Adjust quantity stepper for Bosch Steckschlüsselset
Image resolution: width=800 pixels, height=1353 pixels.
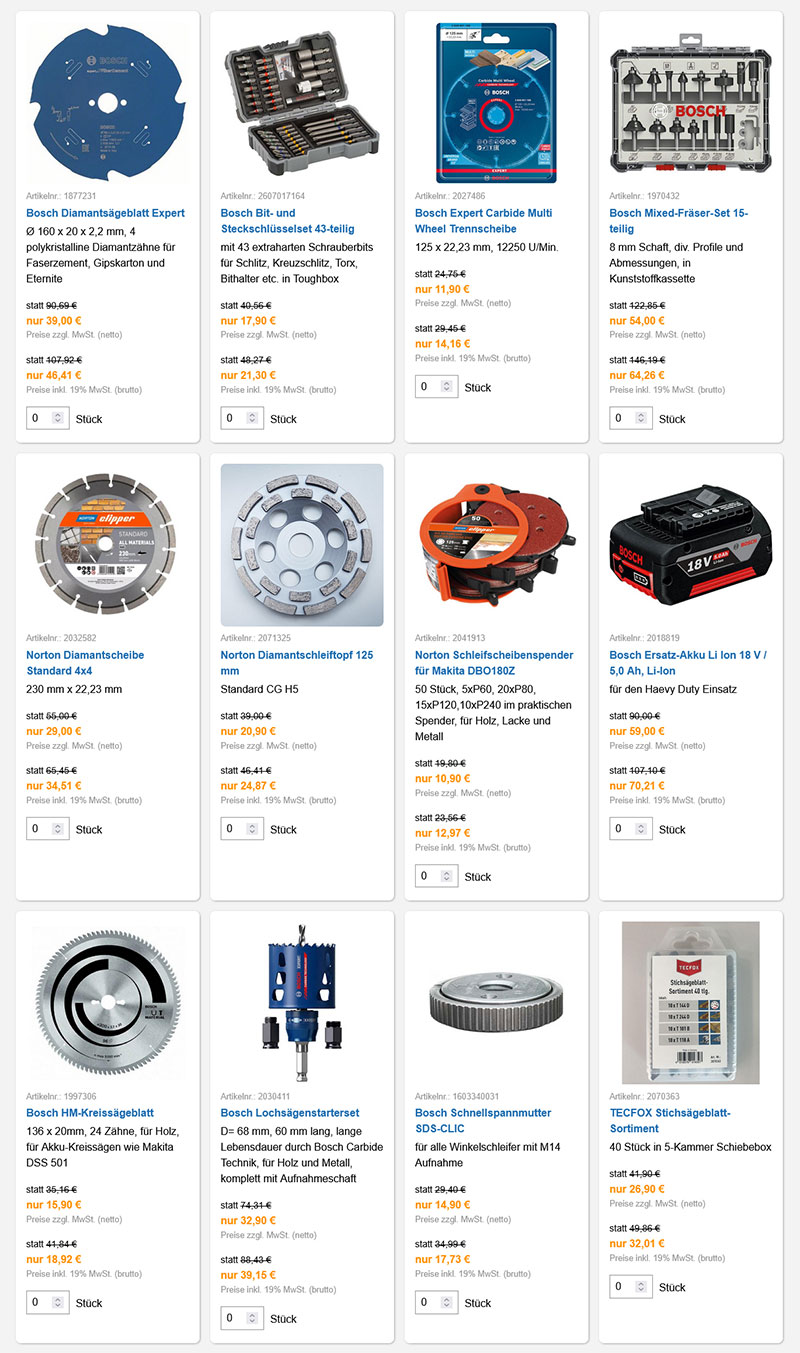tap(252, 418)
